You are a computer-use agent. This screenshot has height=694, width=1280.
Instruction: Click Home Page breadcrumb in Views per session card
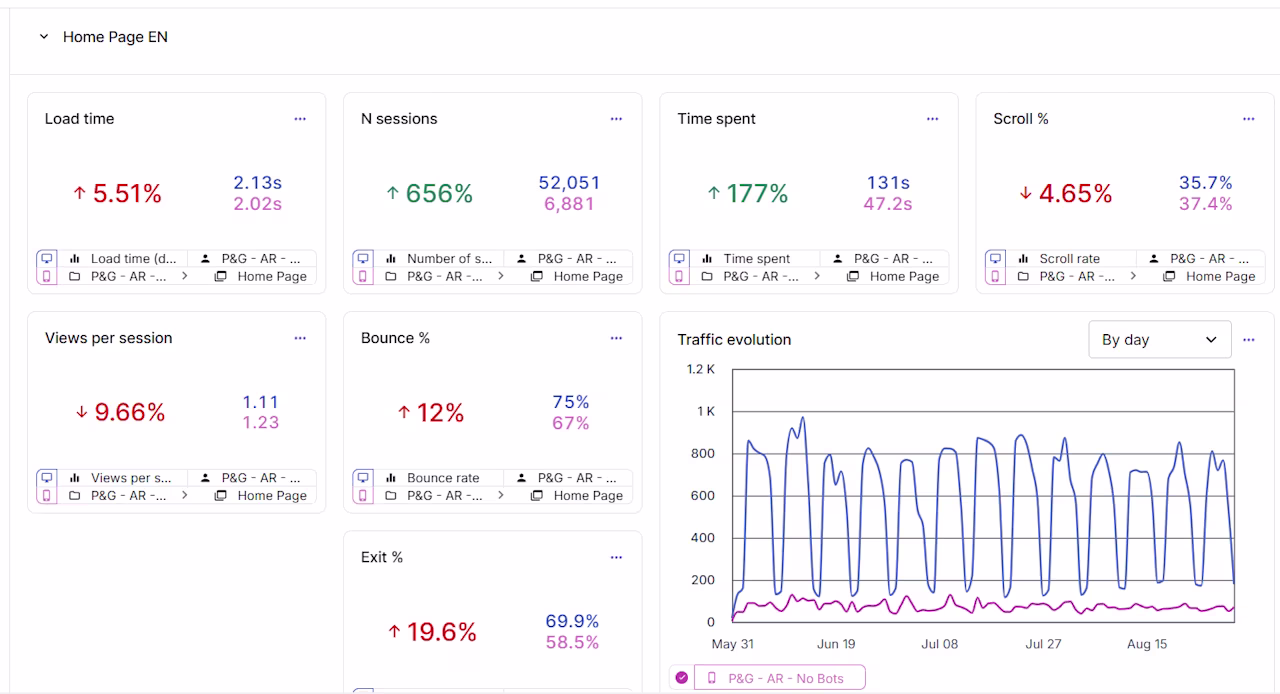click(x=272, y=495)
